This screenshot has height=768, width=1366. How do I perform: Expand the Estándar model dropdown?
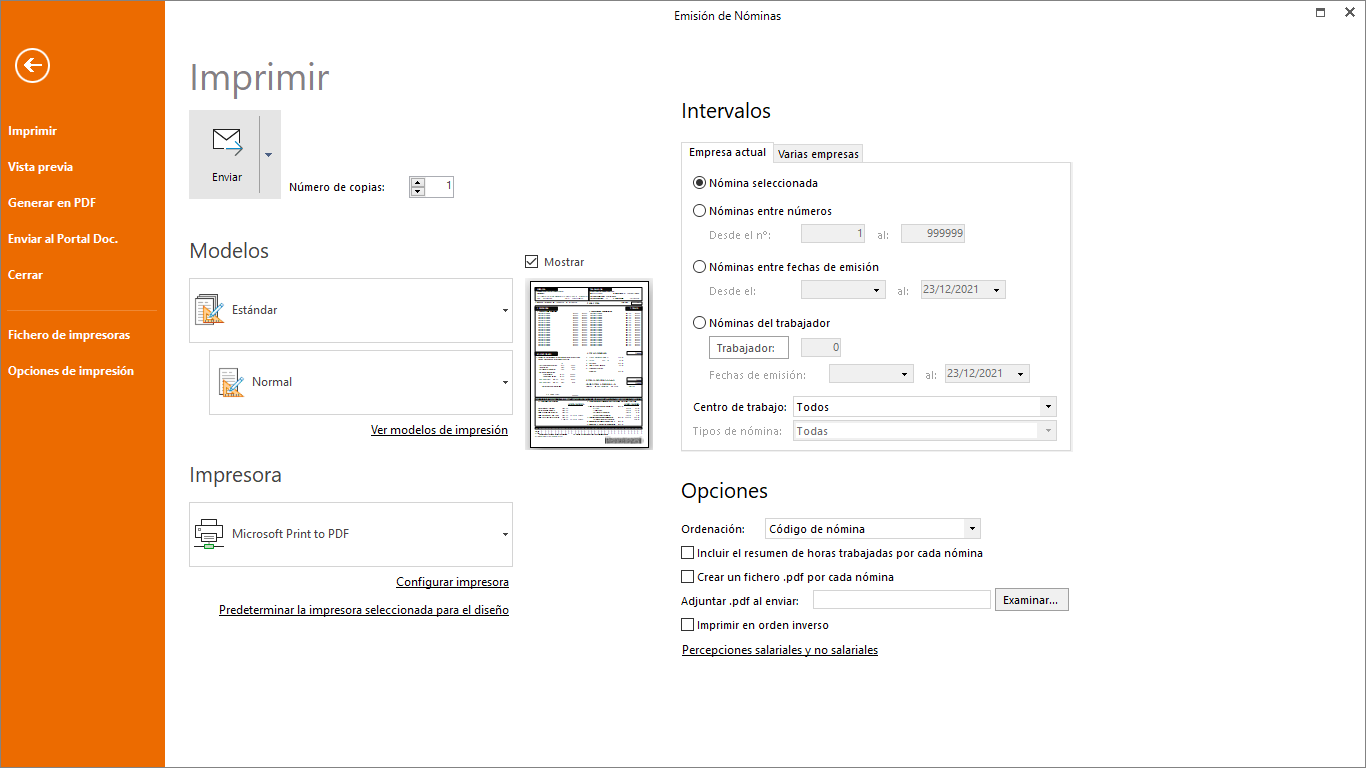tap(505, 311)
